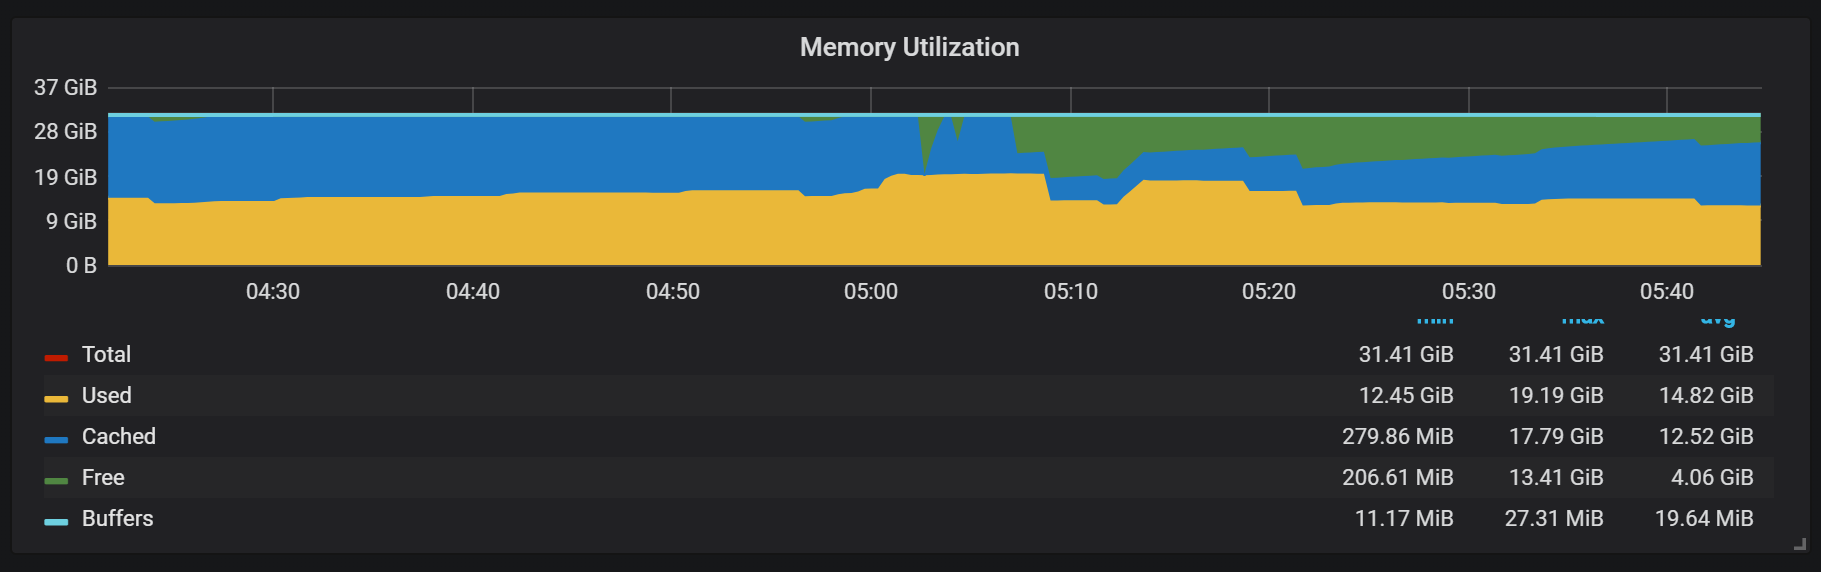Click the panel resize handle corner

click(1800, 544)
